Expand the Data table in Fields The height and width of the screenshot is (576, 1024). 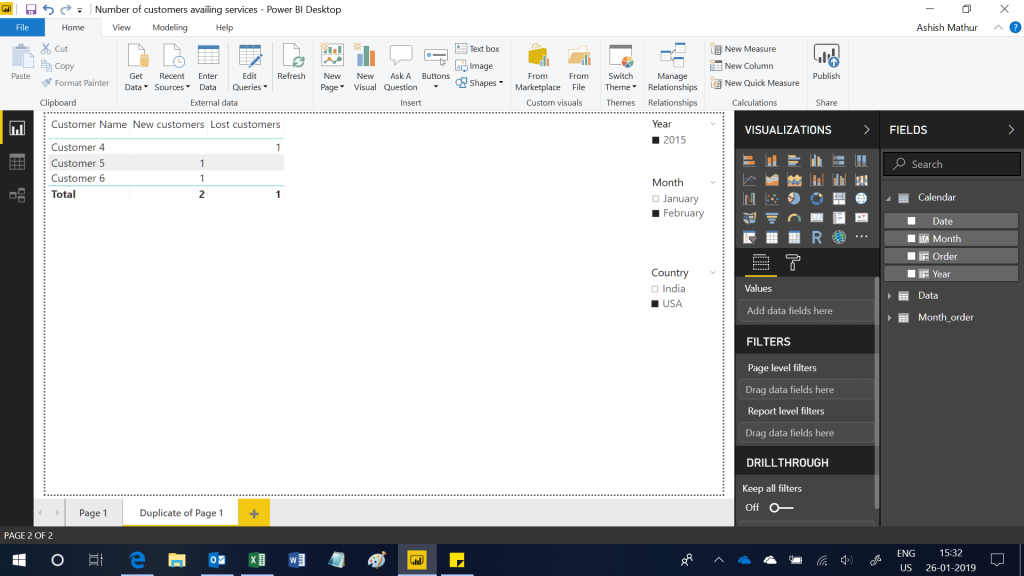889,296
